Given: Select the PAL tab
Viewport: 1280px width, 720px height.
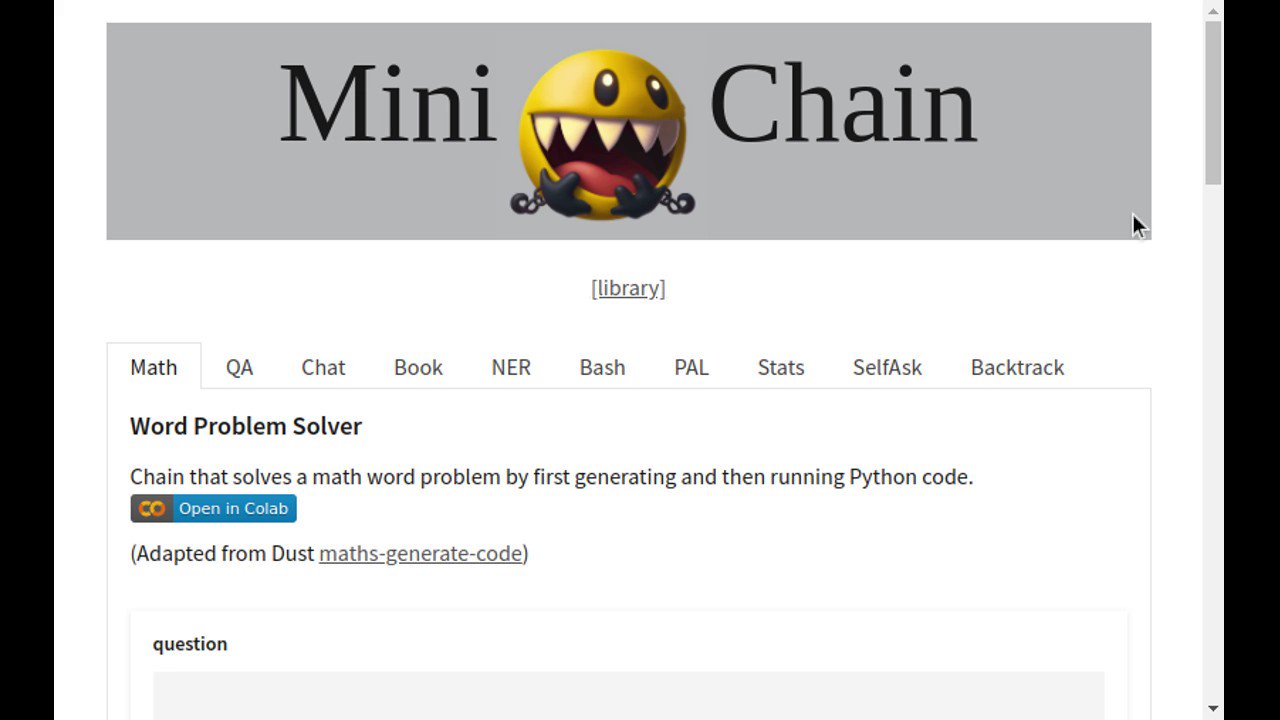Looking at the screenshot, I should pyautogui.click(x=691, y=367).
